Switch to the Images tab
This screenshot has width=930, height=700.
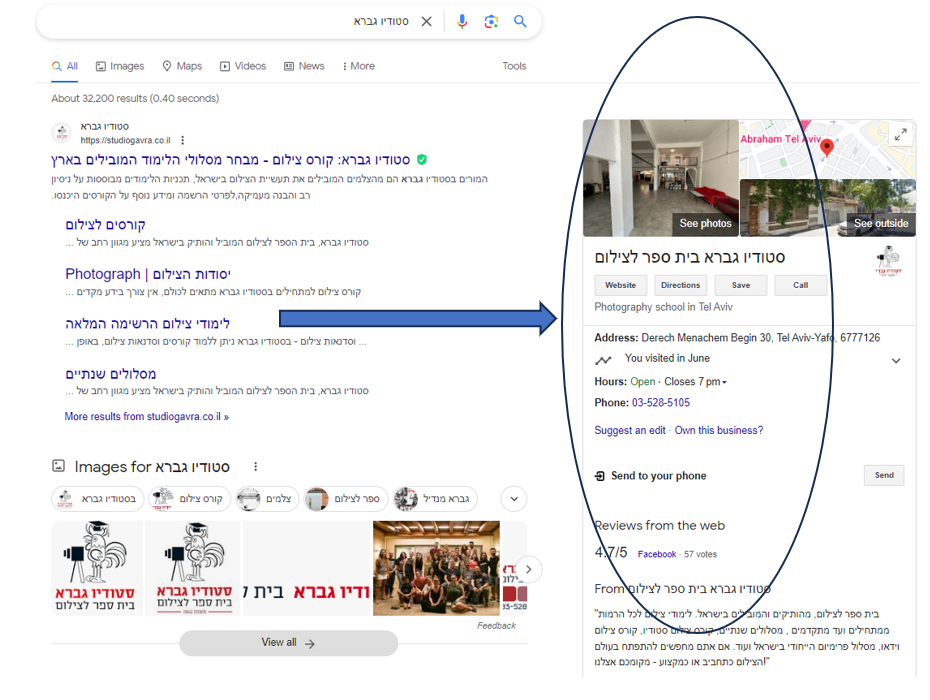(120, 66)
